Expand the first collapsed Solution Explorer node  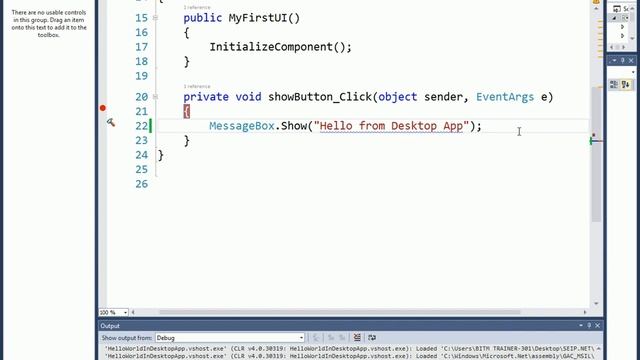coord(622,27)
